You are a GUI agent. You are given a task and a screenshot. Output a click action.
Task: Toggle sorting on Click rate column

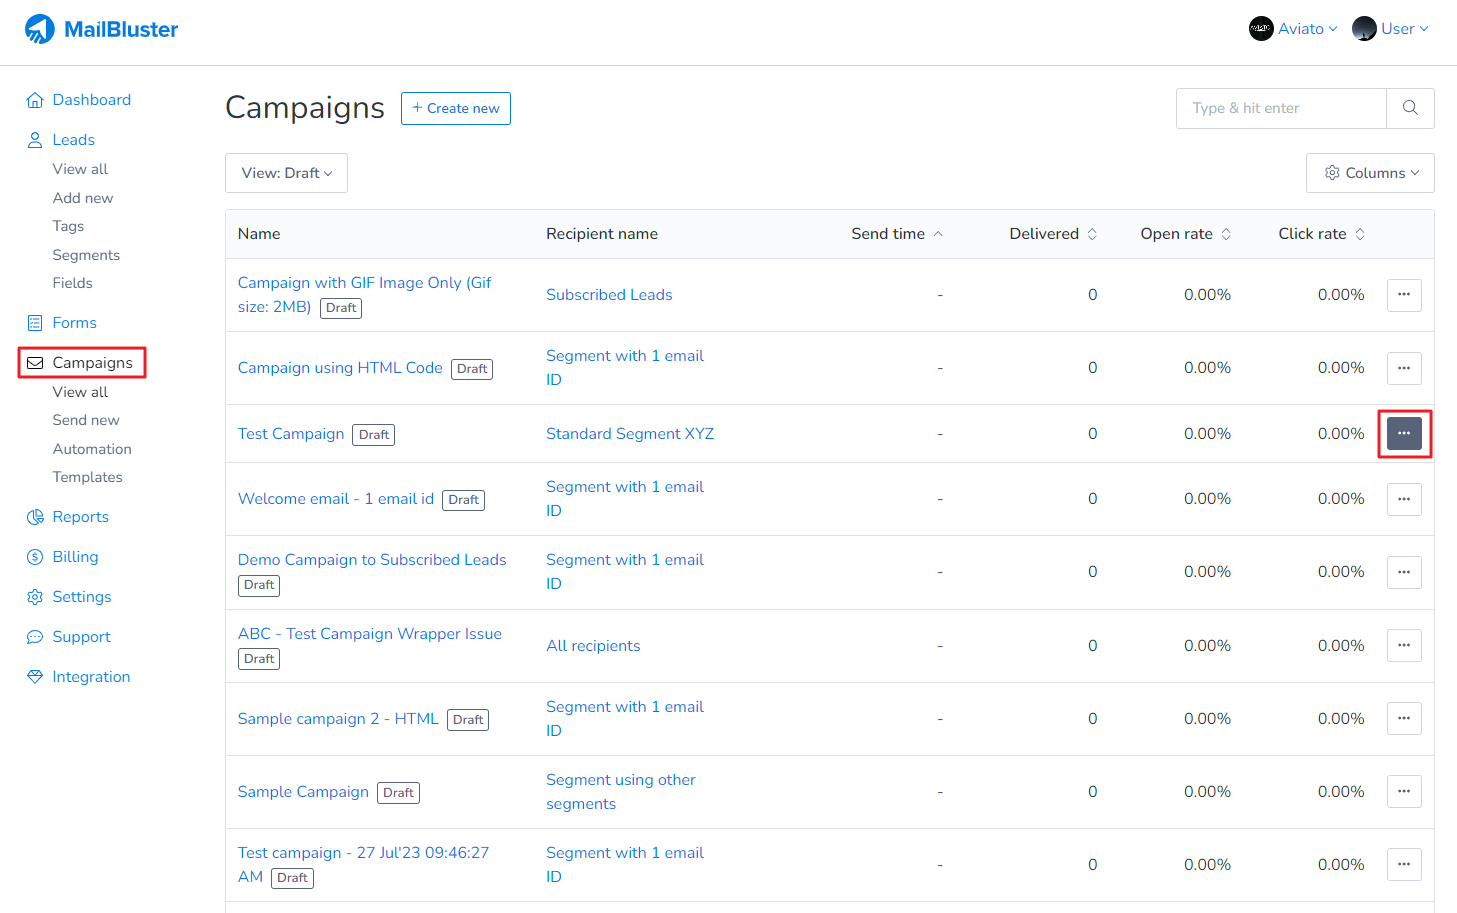click(x=1360, y=234)
